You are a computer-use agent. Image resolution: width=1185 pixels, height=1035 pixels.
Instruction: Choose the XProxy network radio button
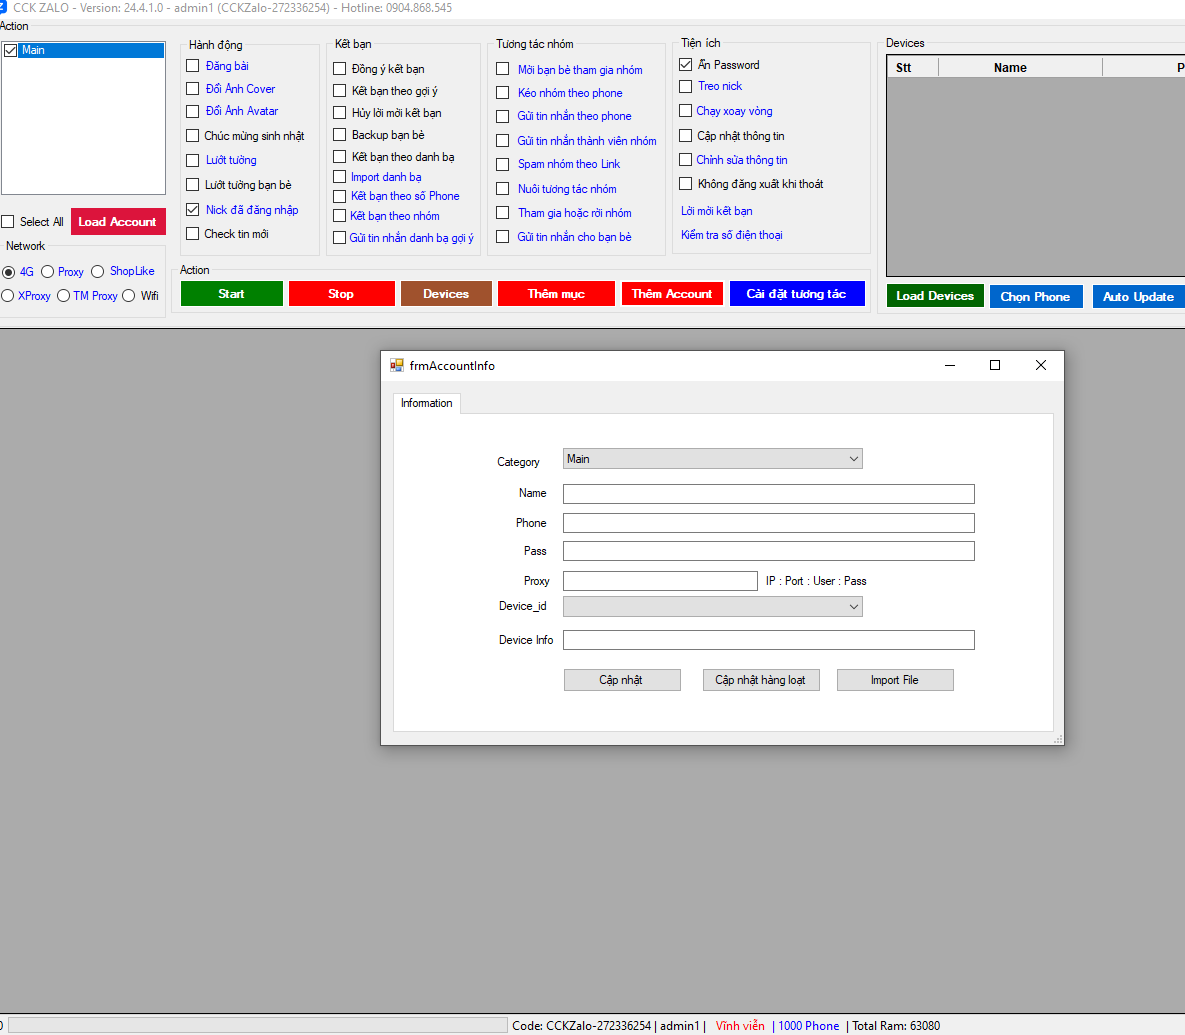click(8, 295)
